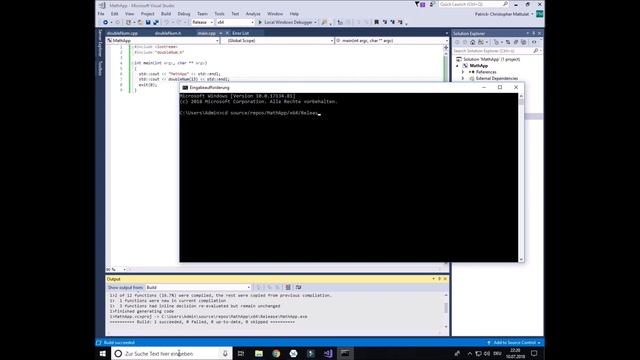Open the Build menu
Viewport: 640px width, 360px height.
(166, 14)
